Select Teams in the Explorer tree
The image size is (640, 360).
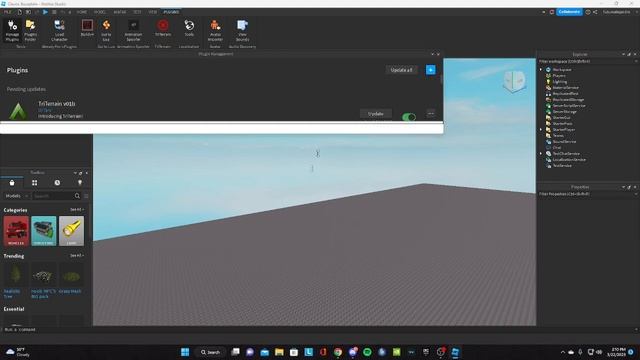[558, 136]
